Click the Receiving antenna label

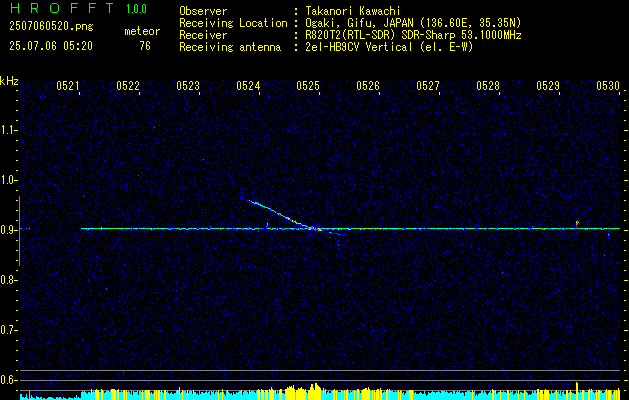[x=230, y=47]
